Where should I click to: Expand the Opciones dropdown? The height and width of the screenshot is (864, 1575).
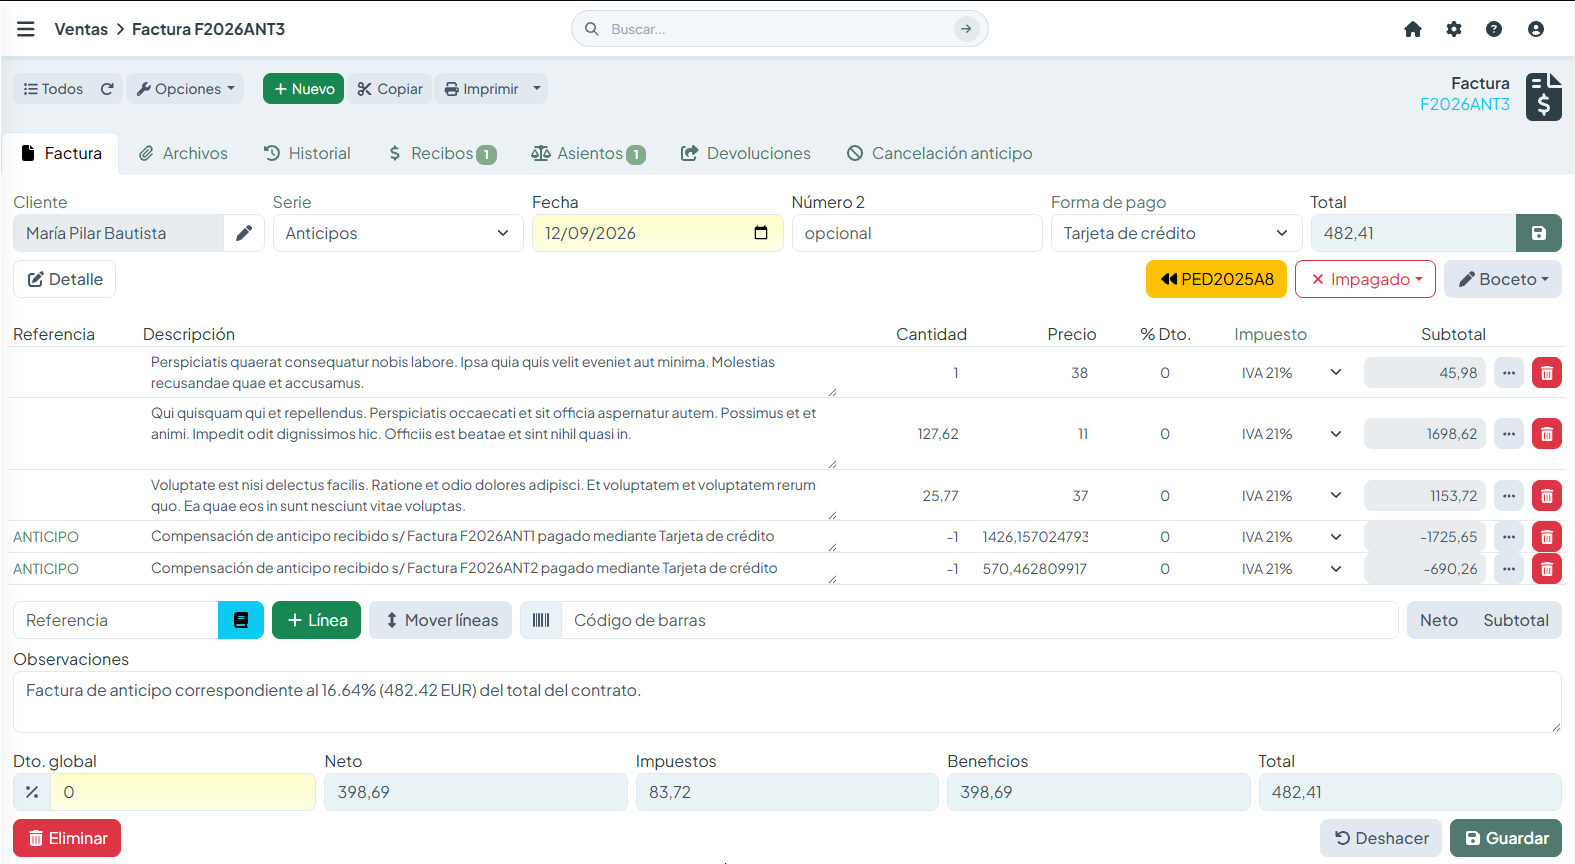tap(186, 89)
